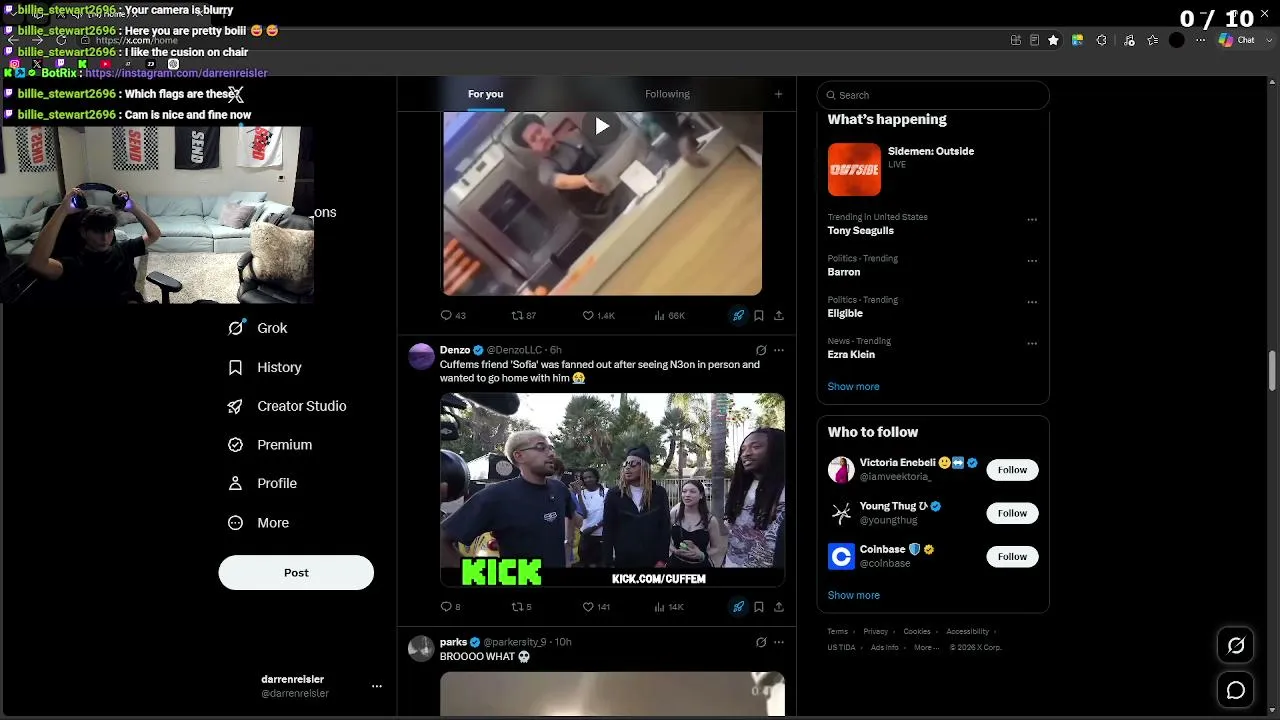Image resolution: width=1280 pixels, height=720 pixels.
Task: Open the parks profile avatar
Action: tap(422, 648)
